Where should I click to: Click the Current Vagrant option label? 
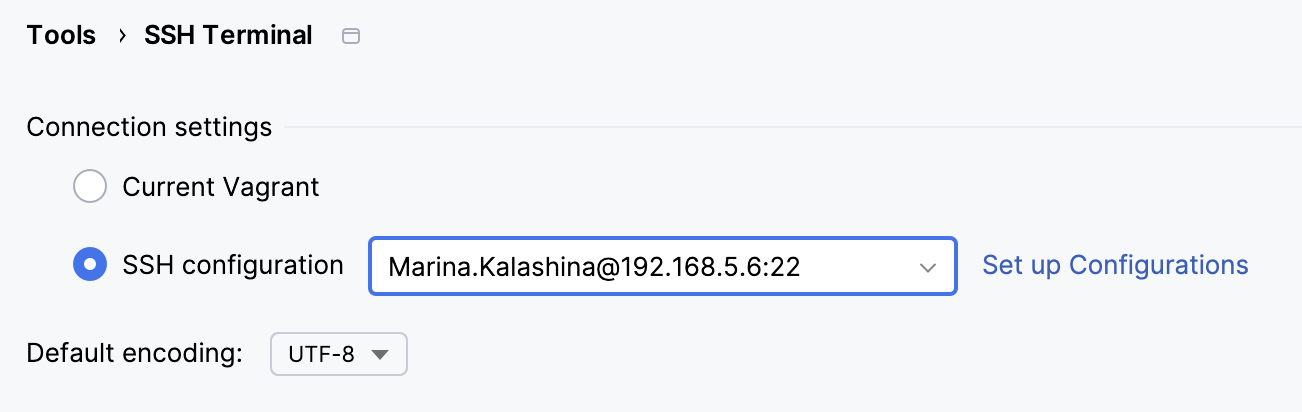[x=221, y=187]
